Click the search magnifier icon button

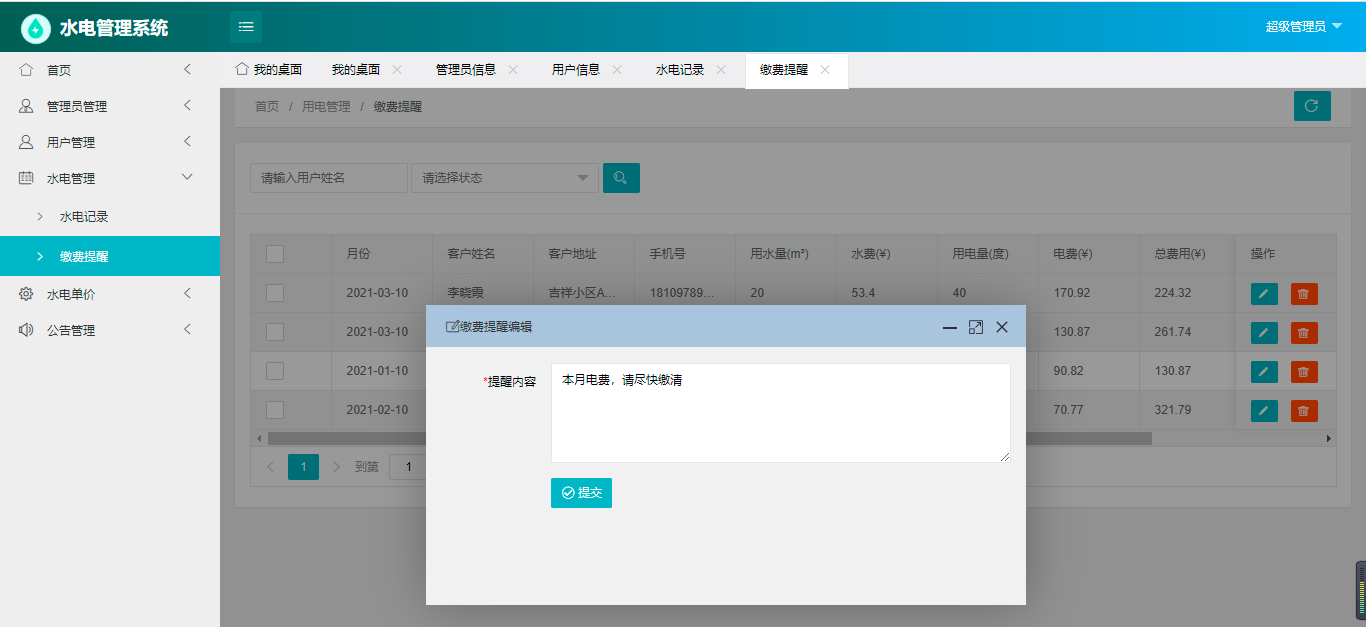point(621,178)
